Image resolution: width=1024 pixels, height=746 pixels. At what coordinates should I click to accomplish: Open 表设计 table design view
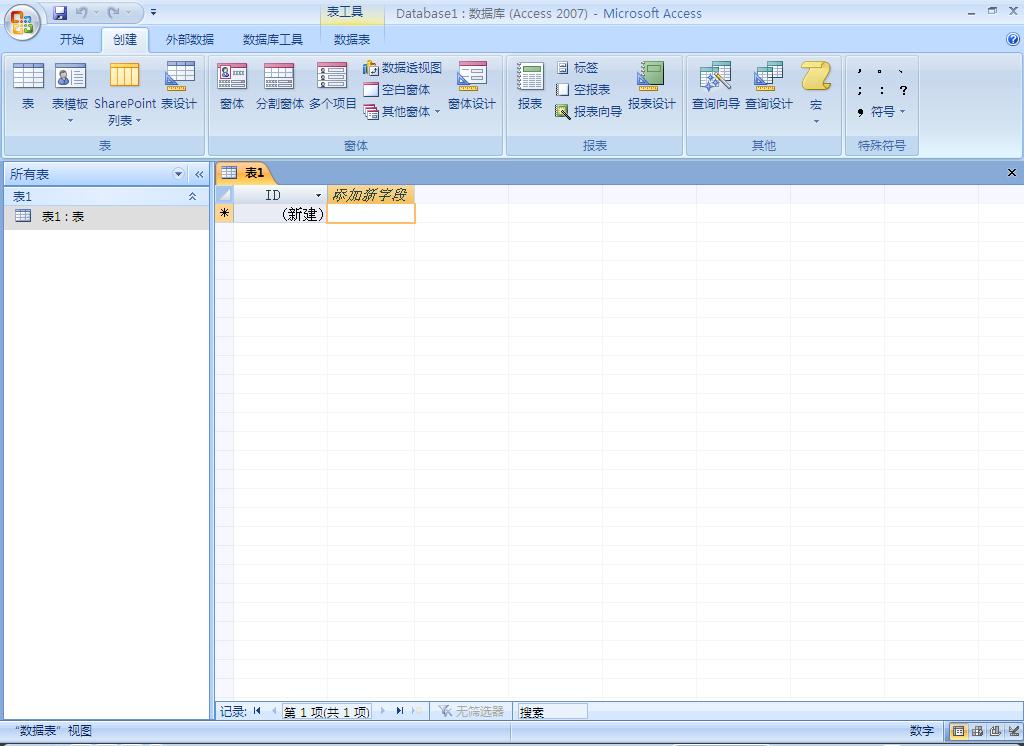pyautogui.click(x=179, y=86)
